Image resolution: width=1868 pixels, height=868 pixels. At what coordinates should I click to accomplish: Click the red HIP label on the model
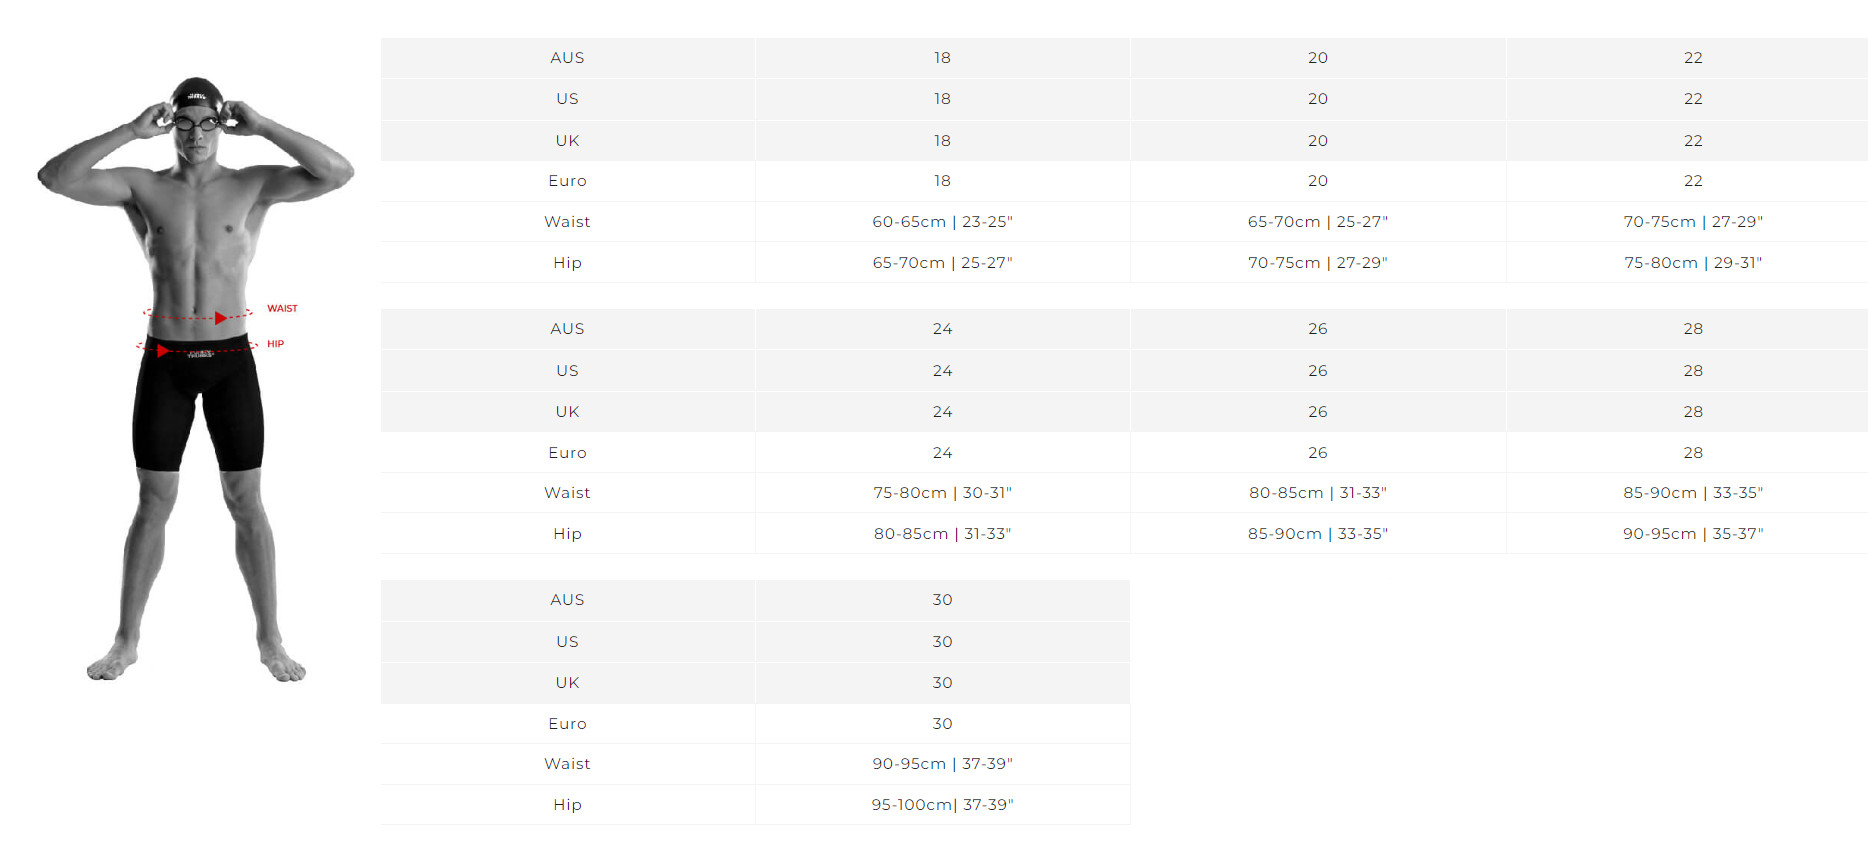coord(275,344)
